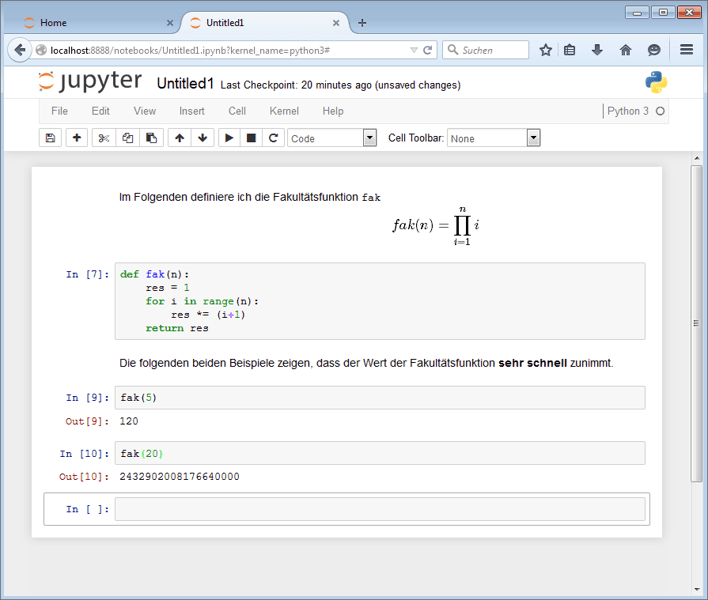Cut selected cell with scissors icon

[x=103, y=138]
